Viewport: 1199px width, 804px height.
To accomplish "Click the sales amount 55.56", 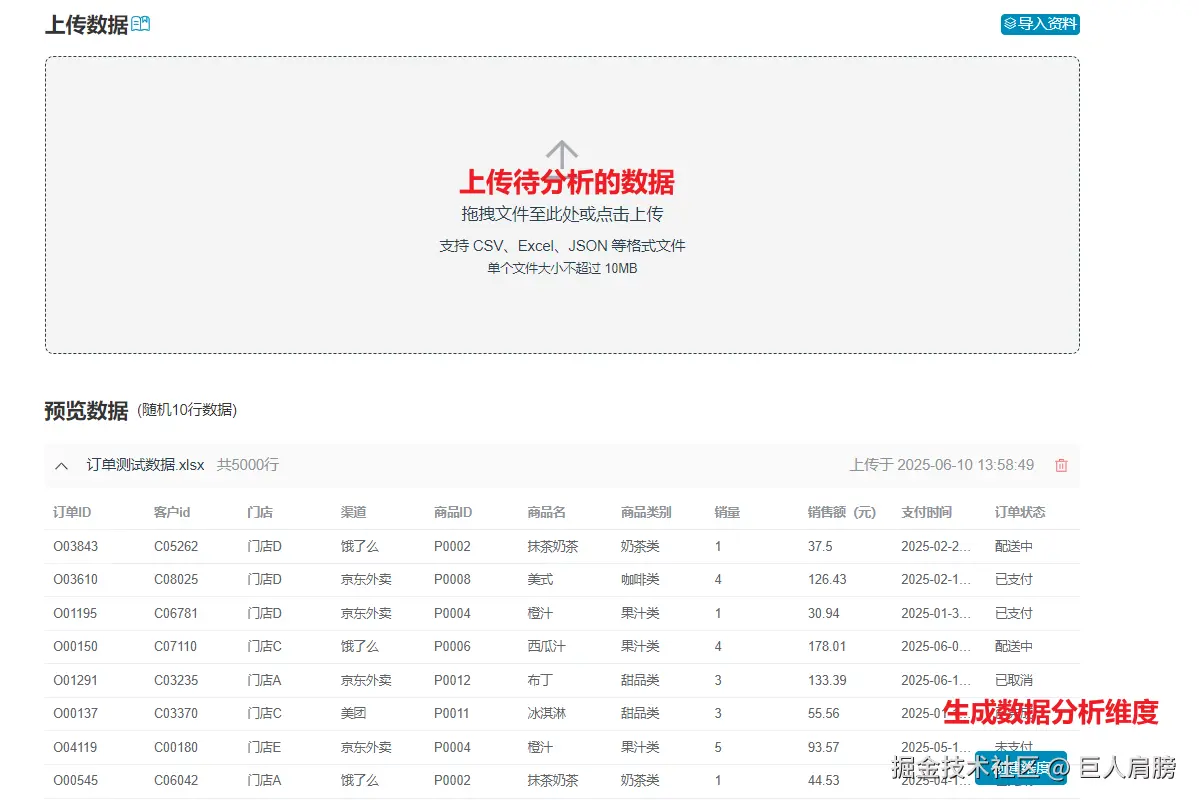I will [x=824, y=714].
